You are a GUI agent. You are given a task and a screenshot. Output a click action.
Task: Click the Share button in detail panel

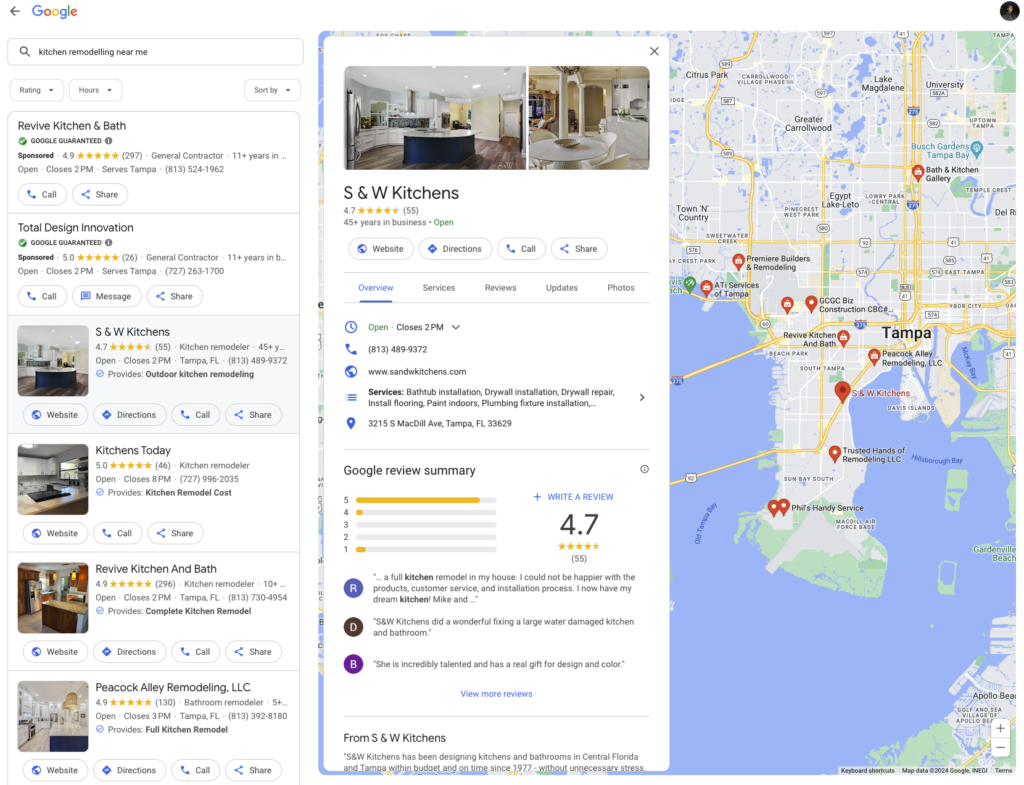[579, 249]
